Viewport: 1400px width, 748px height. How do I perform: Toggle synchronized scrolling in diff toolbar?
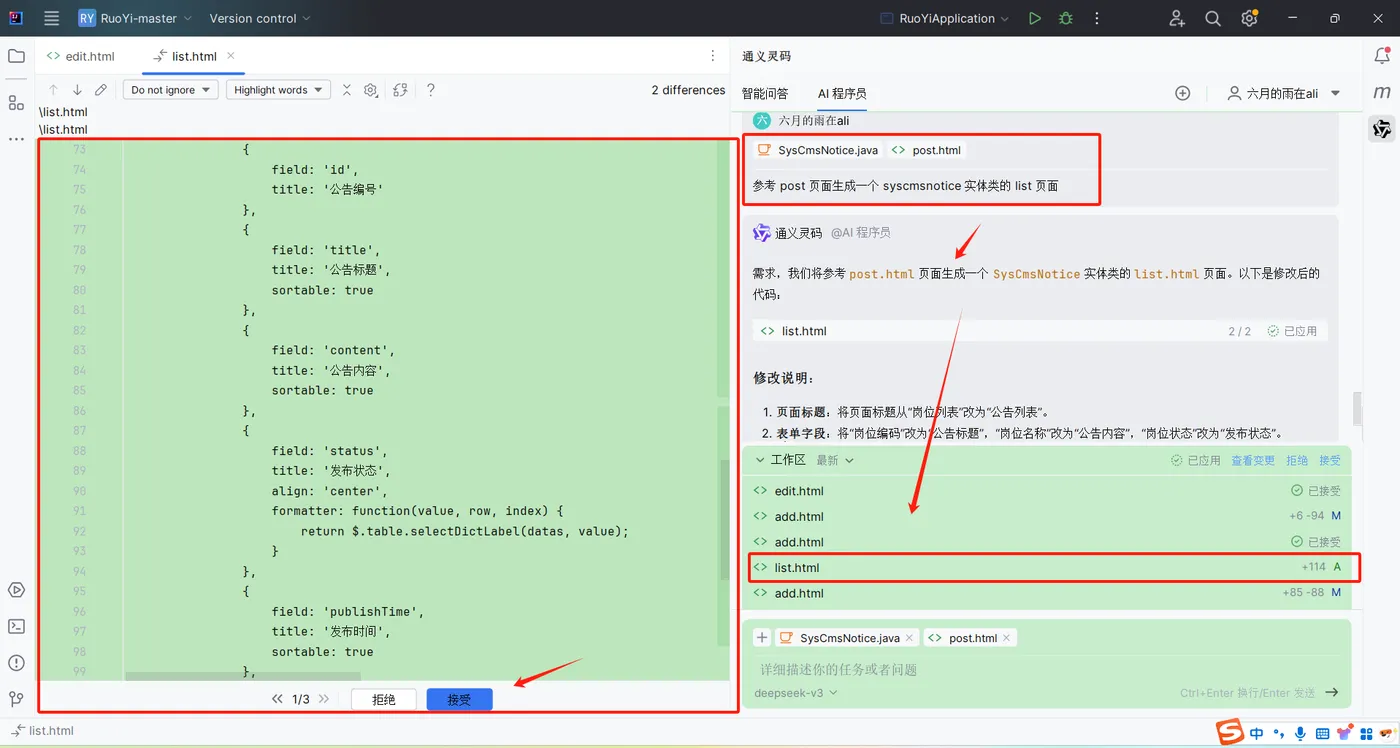point(401,90)
